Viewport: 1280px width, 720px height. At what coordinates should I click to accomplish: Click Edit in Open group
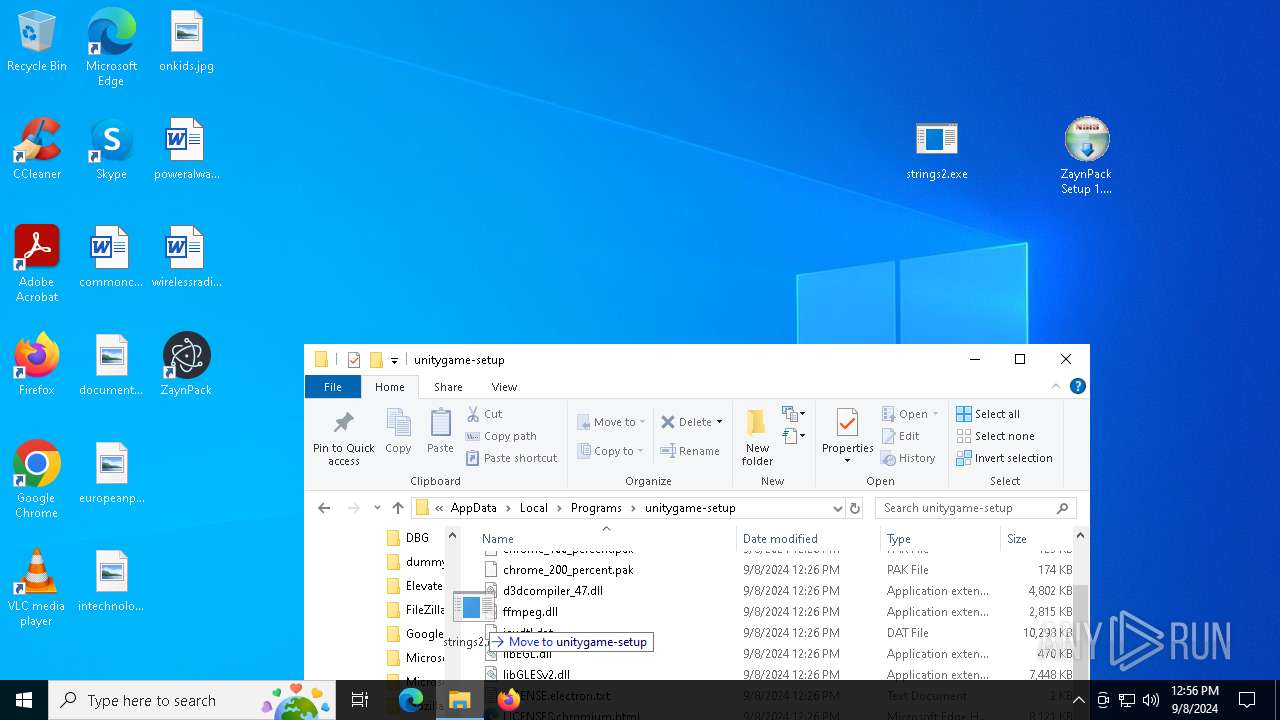point(900,436)
